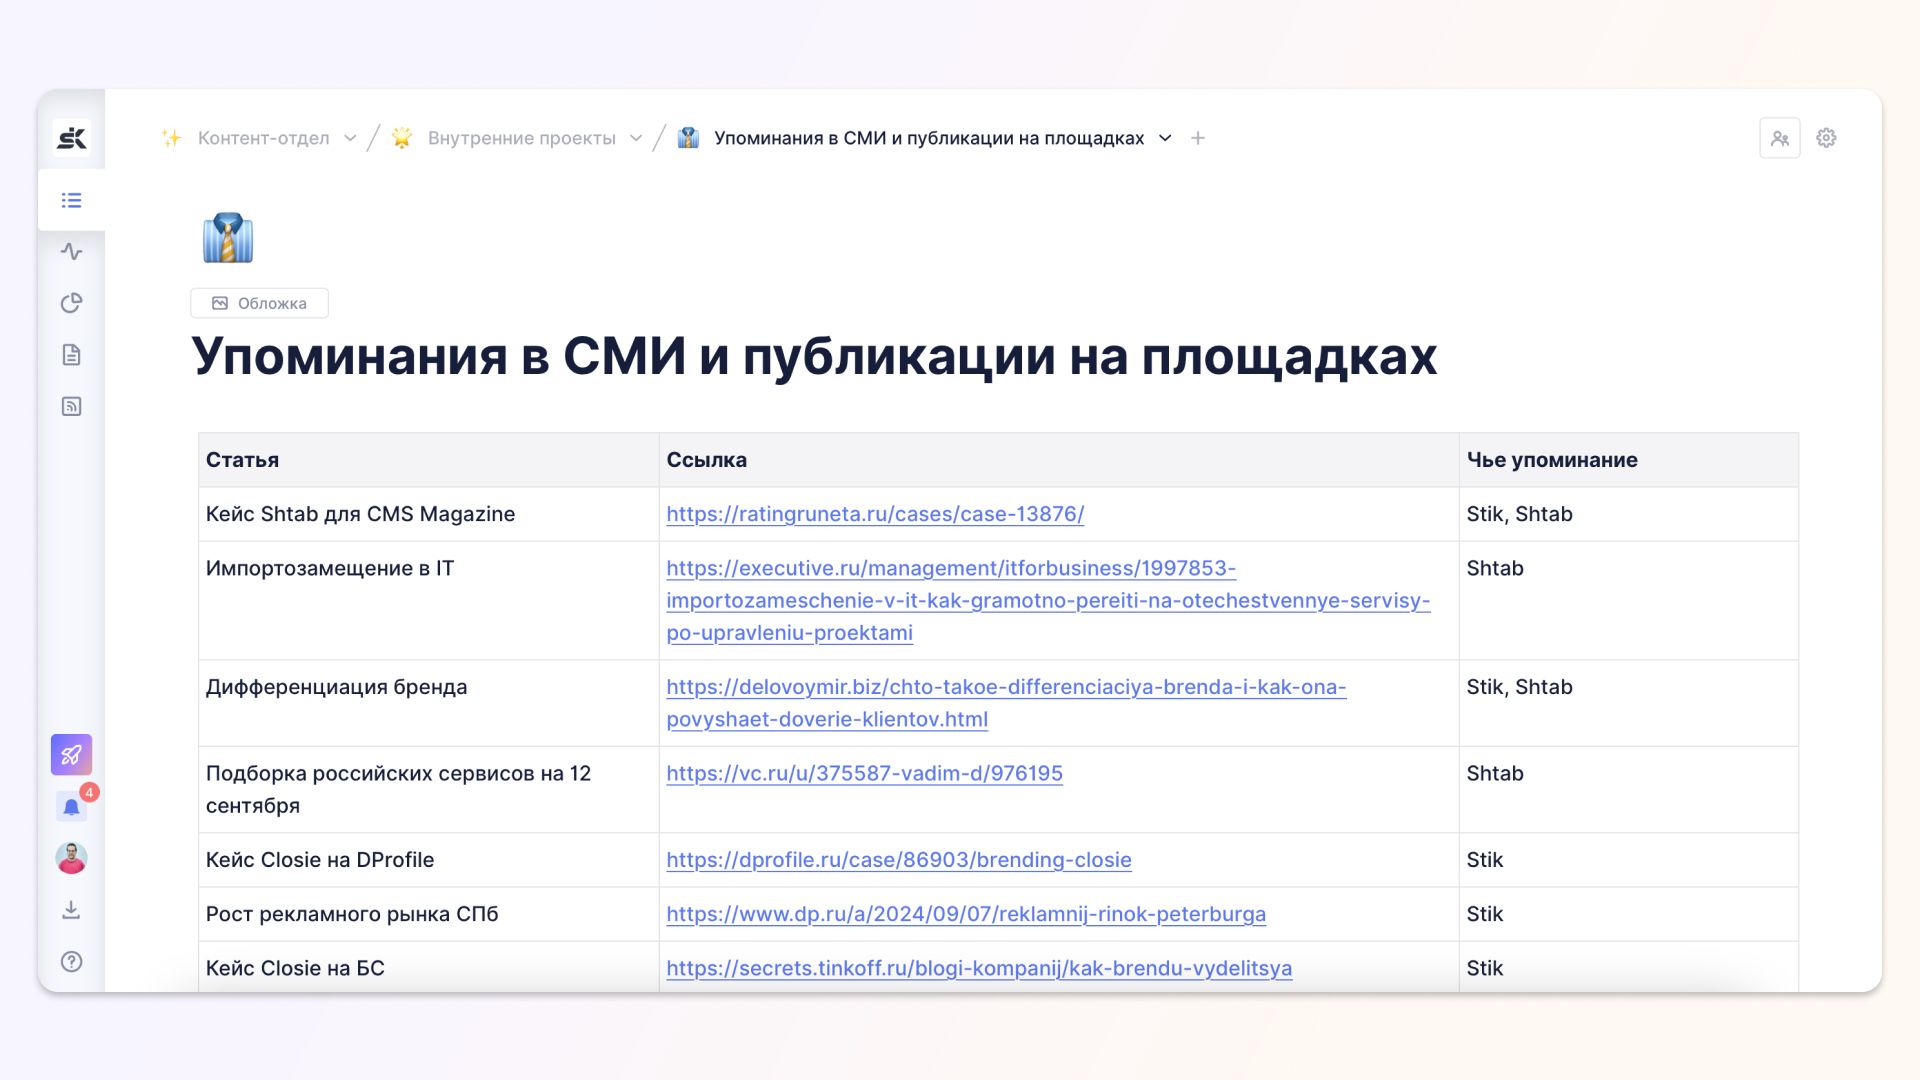This screenshot has width=1920, height=1080.
Task: Expand the Внутренние проекты breadcrumb chevron
Action: coord(636,138)
